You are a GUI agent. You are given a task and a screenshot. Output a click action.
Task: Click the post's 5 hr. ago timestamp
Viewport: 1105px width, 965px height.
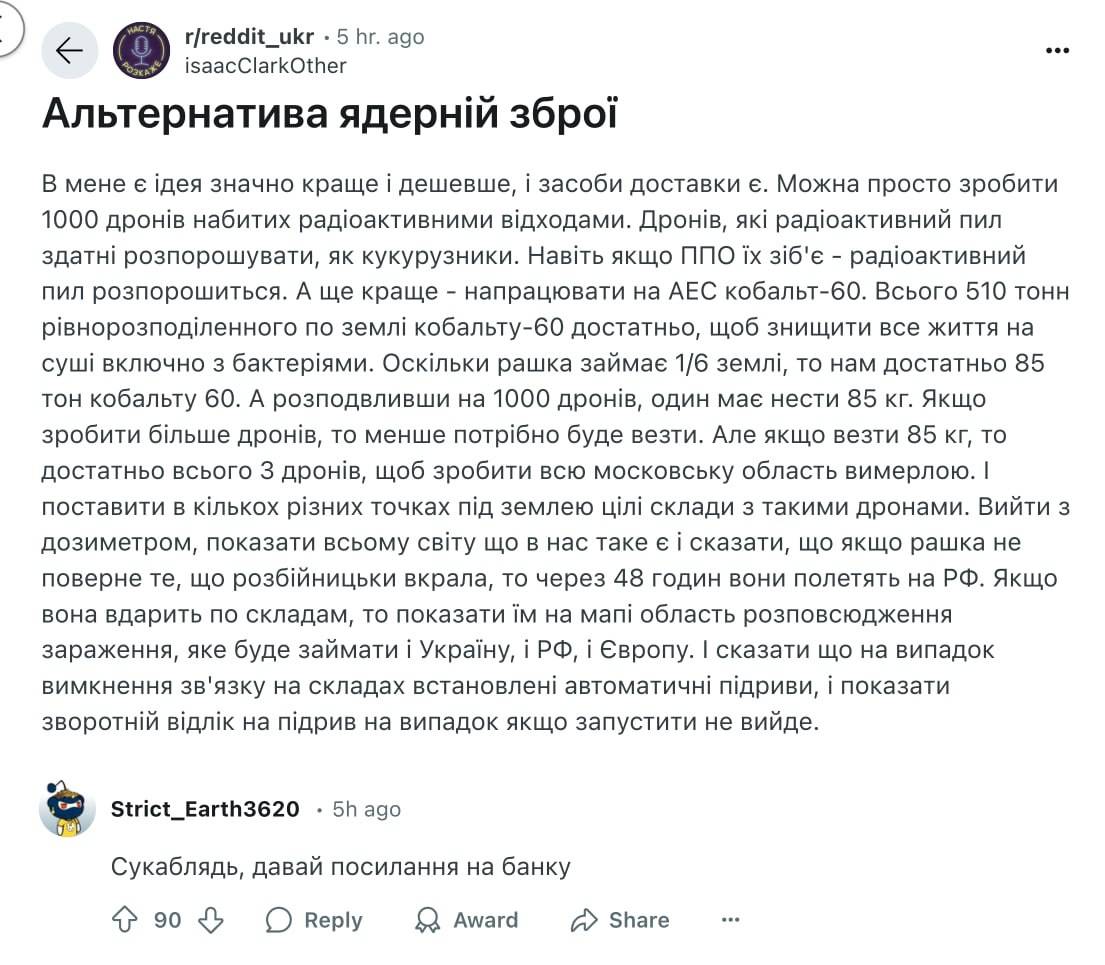click(x=381, y=37)
